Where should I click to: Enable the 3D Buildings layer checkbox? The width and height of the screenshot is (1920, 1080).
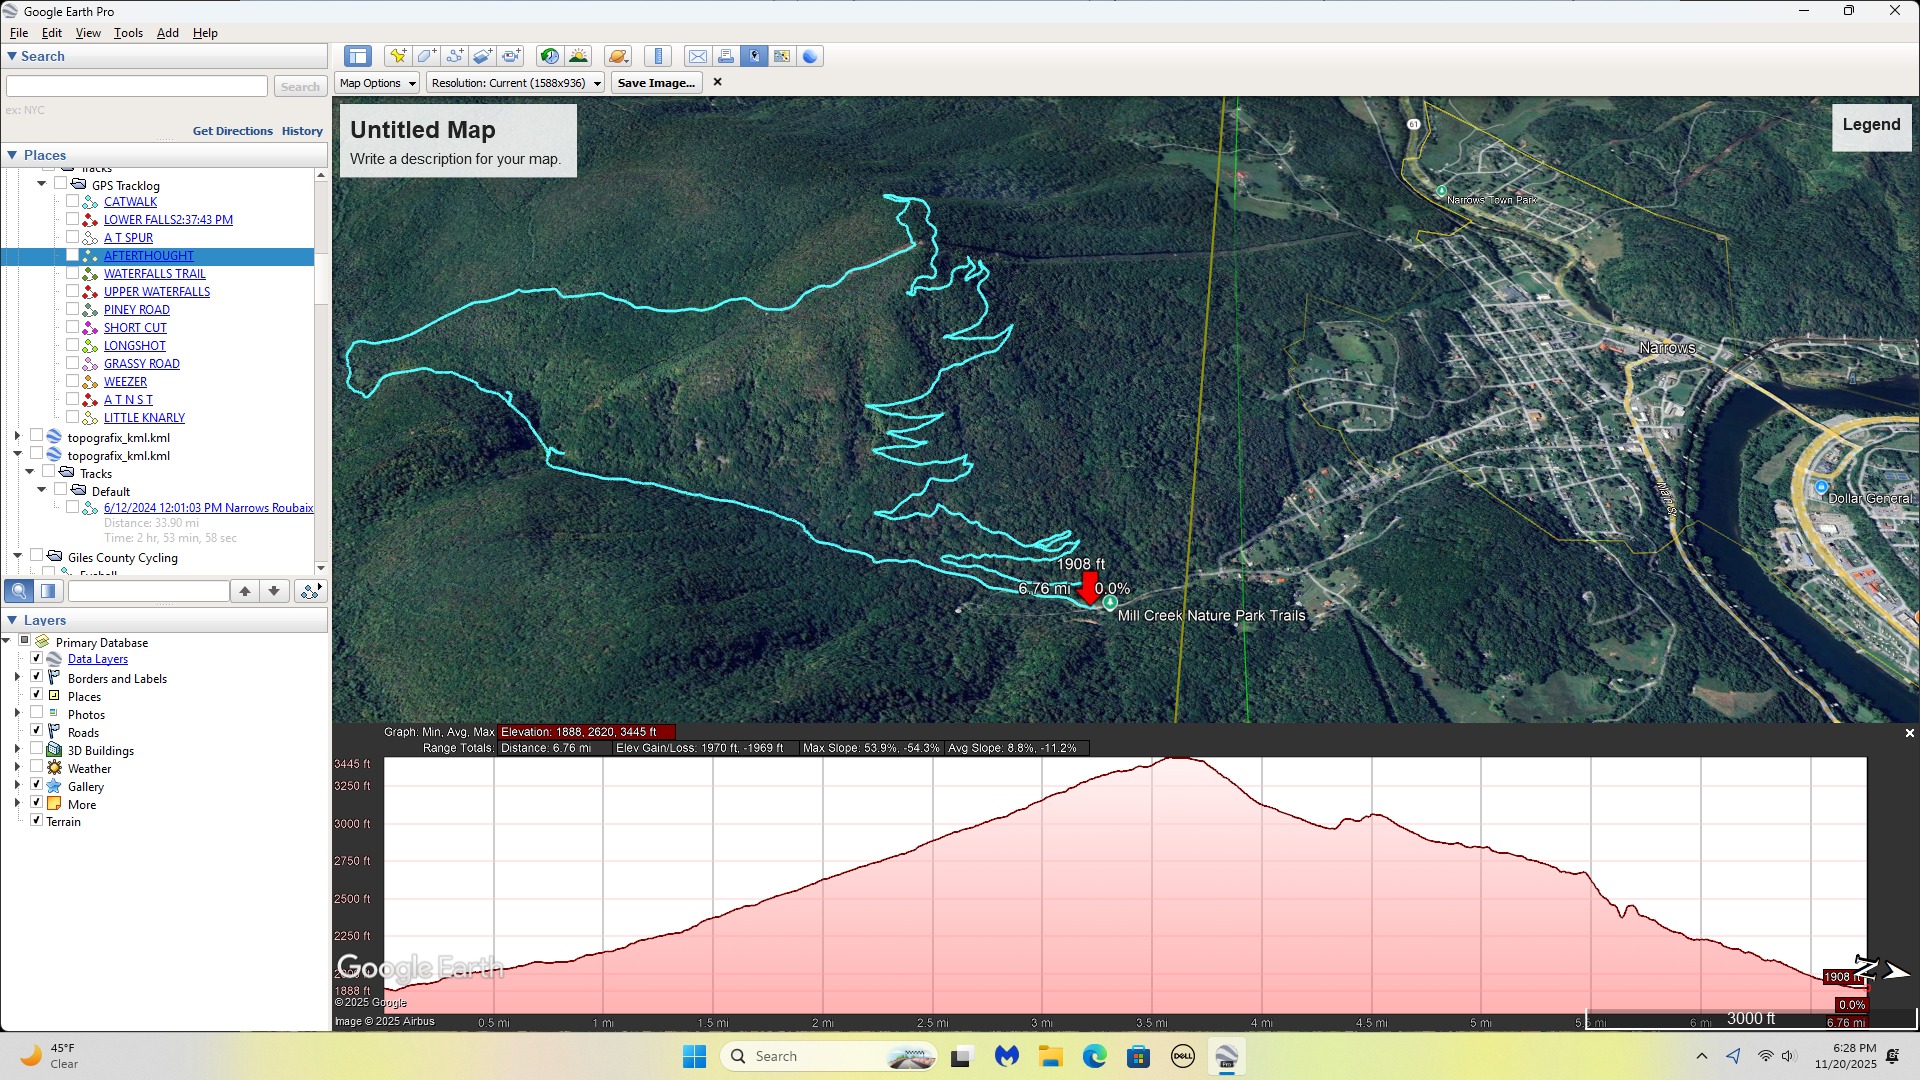[37, 749]
